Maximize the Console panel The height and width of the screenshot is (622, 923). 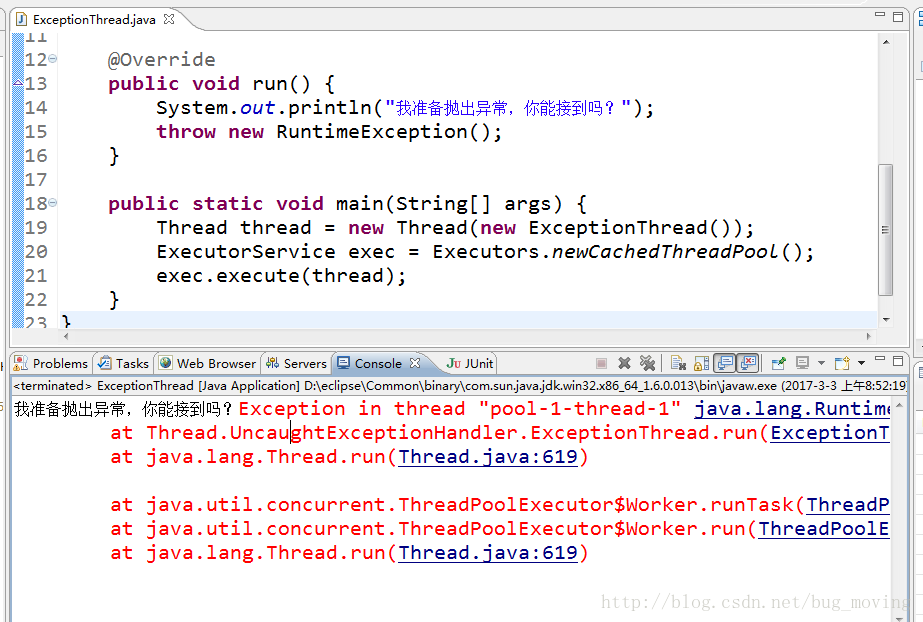pyautogui.click(x=898, y=361)
